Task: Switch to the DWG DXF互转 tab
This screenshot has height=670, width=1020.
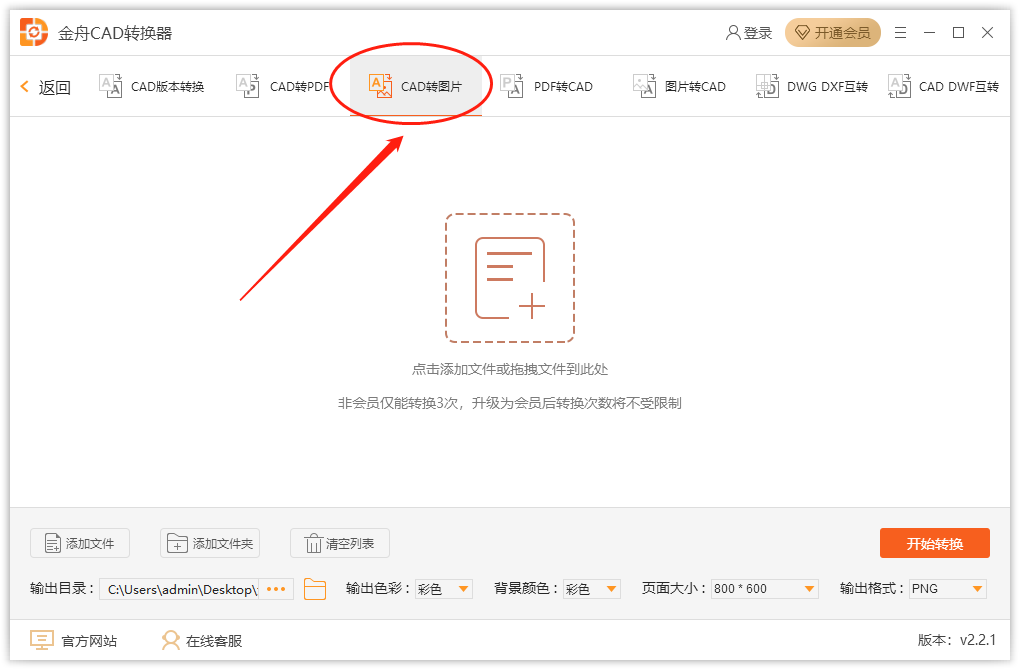Action: [812, 87]
